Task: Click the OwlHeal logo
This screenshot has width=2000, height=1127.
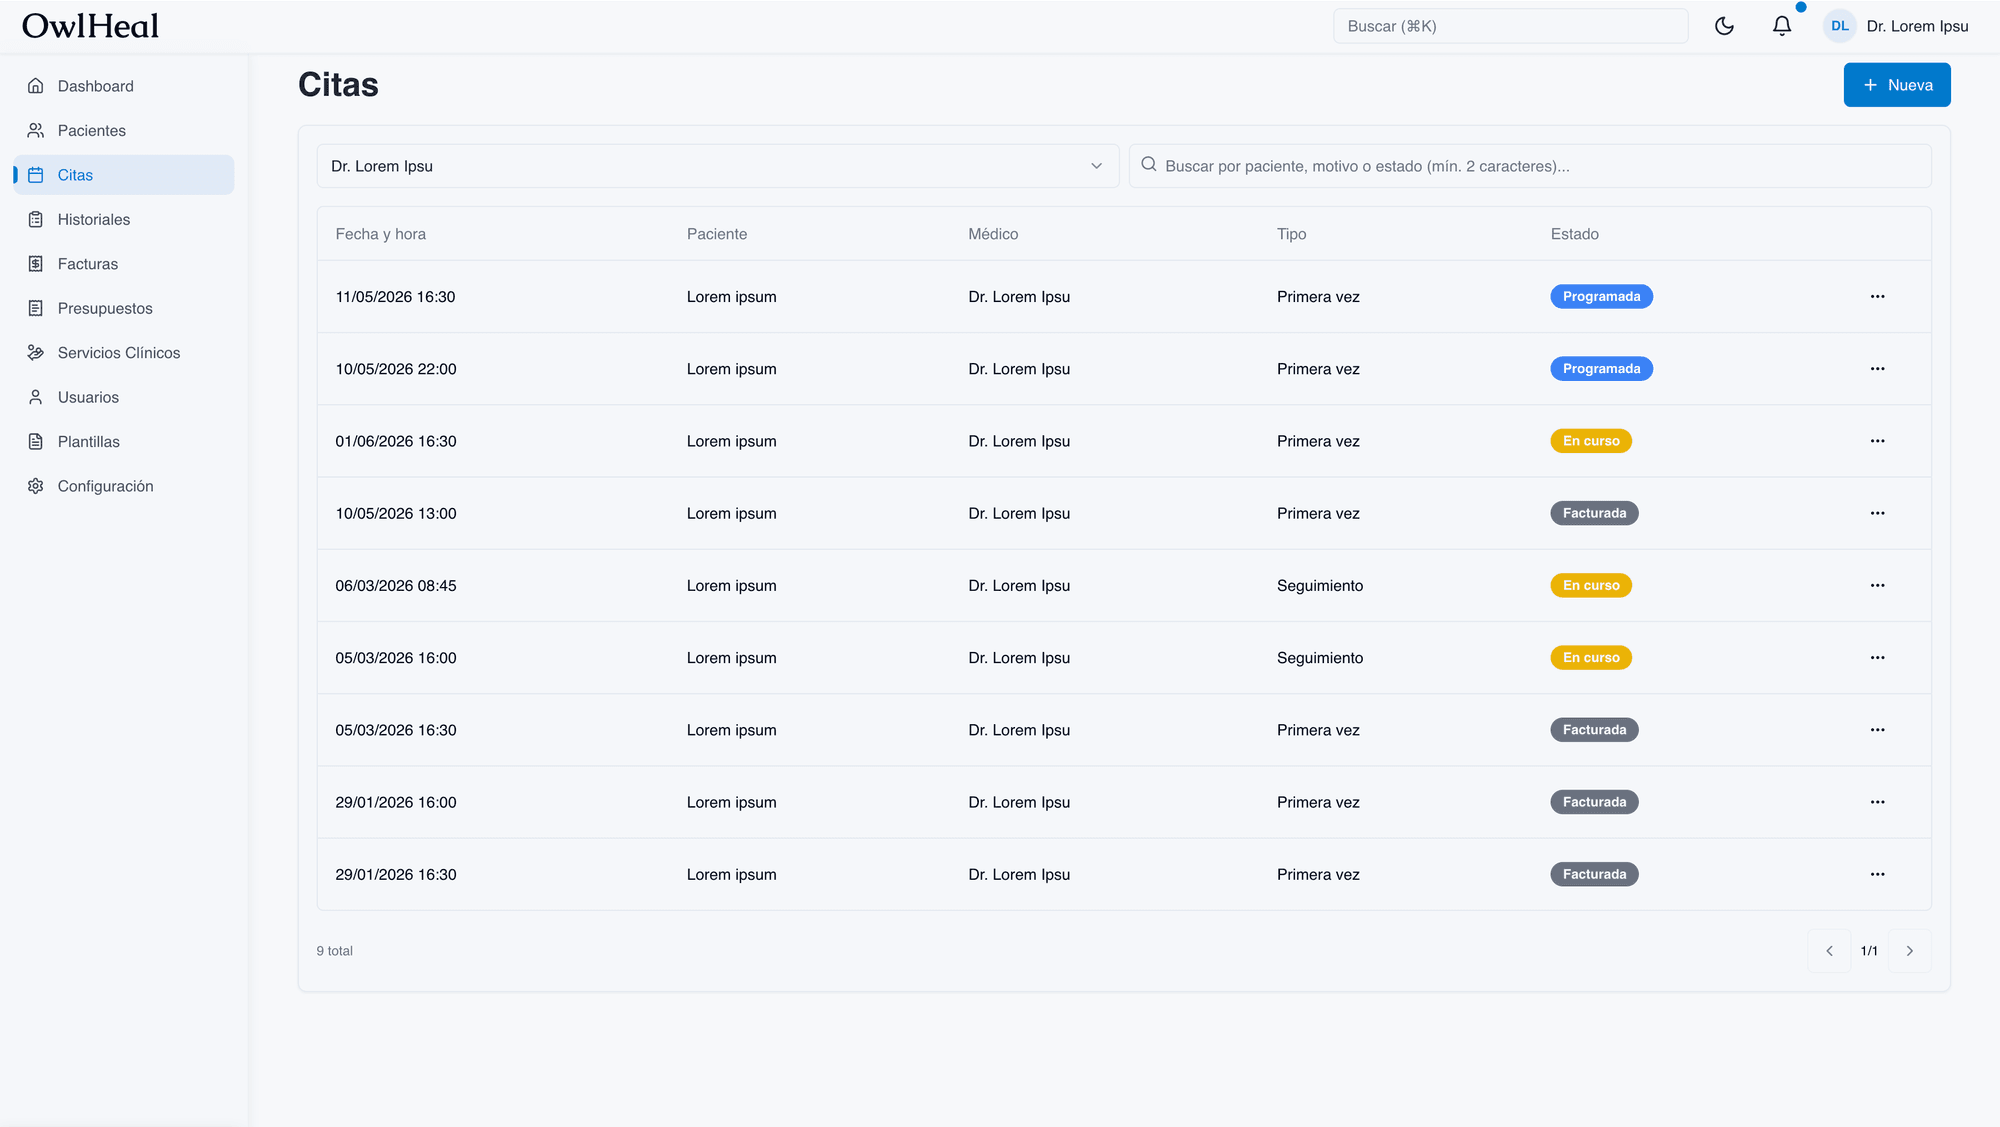Action: (x=90, y=26)
